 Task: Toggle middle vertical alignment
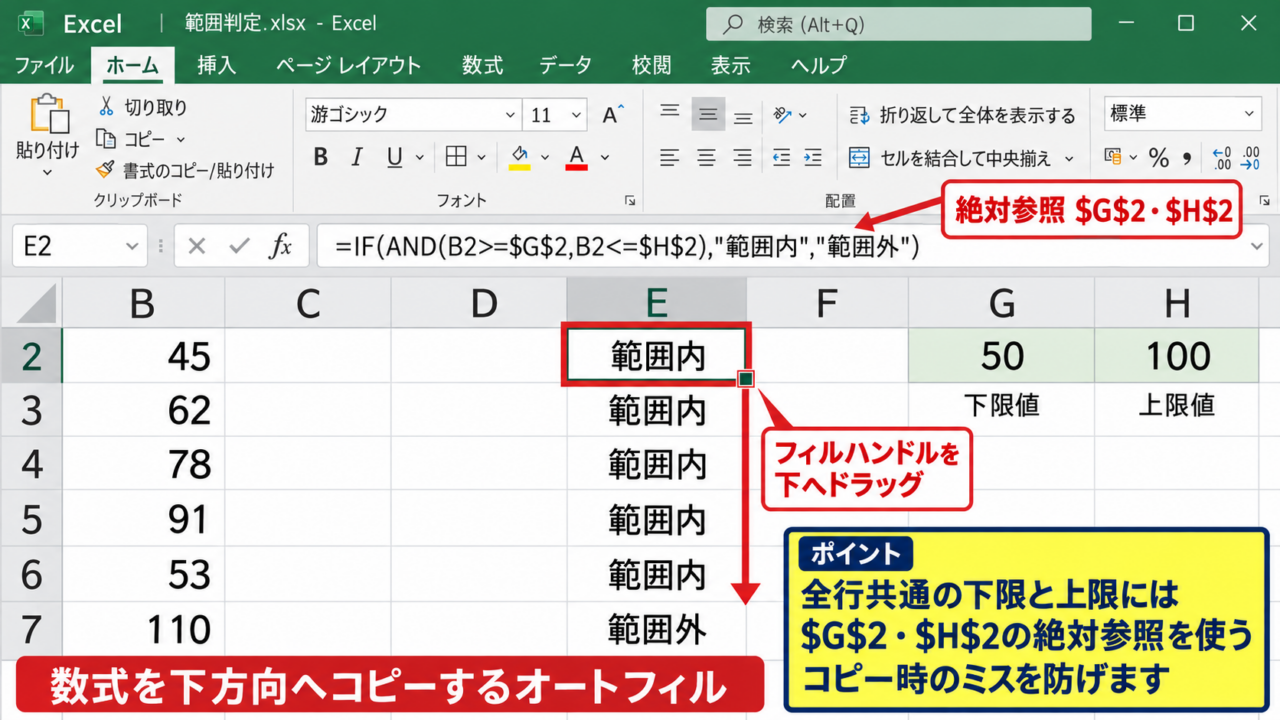[708, 114]
